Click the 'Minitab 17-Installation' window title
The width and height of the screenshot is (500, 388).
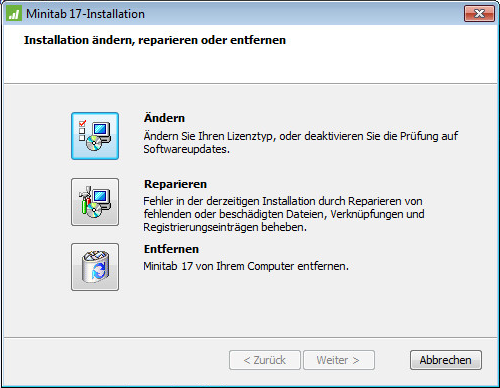85,14
